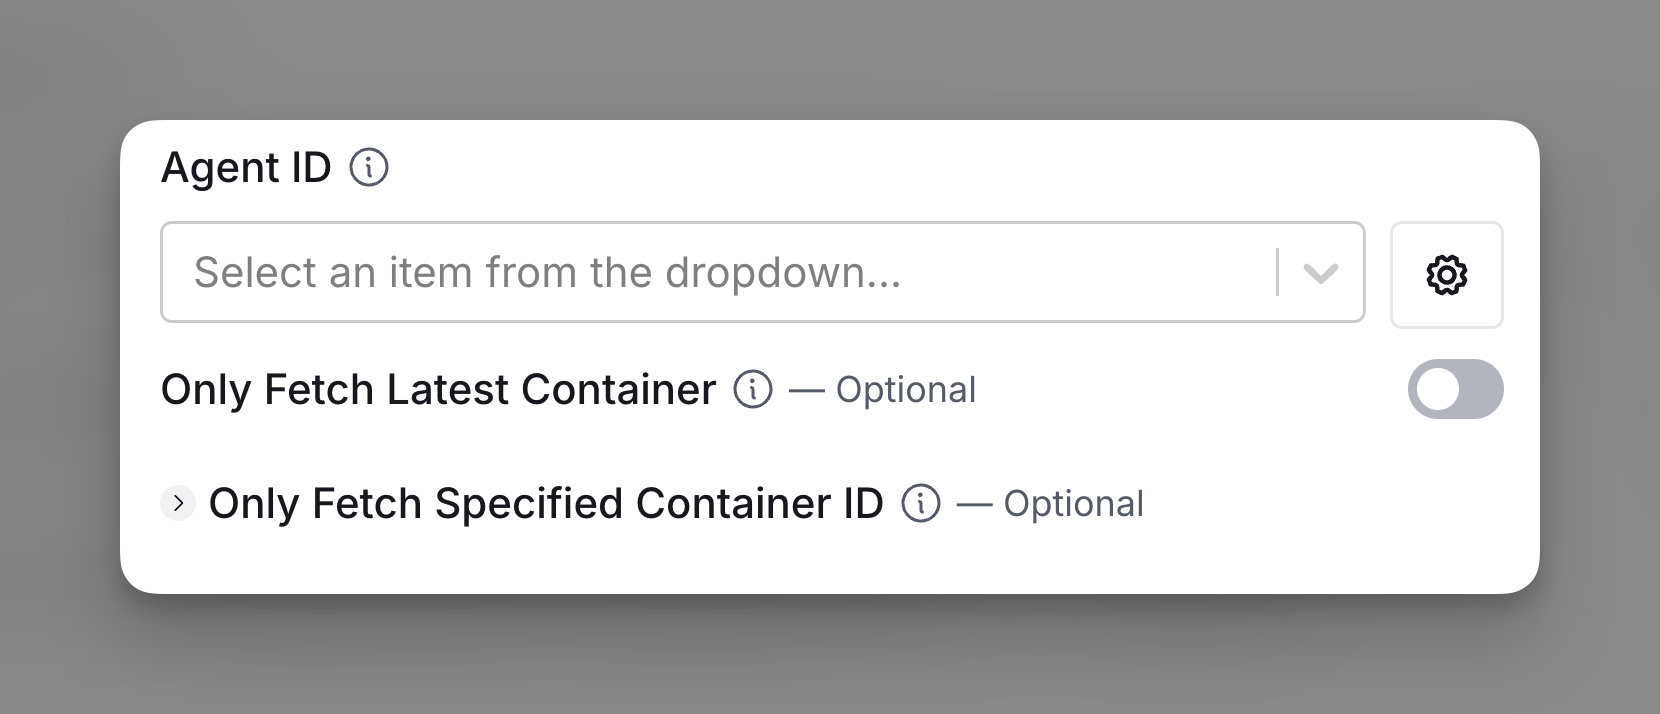
Task: Expand Only Fetch Specified Container ID section
Action: click(178, 503)
